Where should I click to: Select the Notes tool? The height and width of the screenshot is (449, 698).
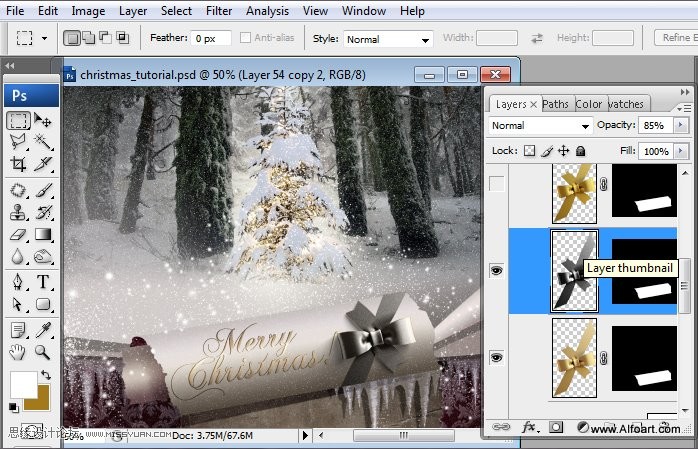[18, 330]
